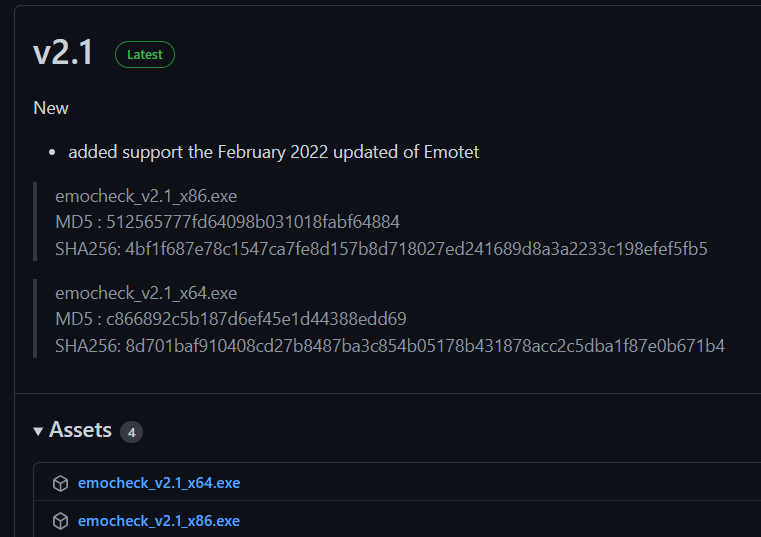
Task: Click the Assets count badge showing 4
Action: [132, 432]
